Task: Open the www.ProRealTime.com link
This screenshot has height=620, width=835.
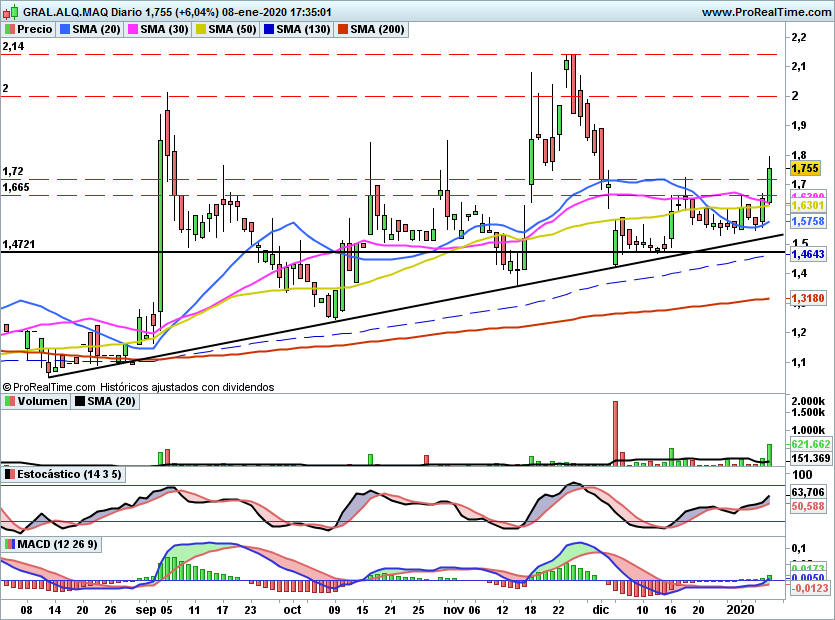Action: 765,12
